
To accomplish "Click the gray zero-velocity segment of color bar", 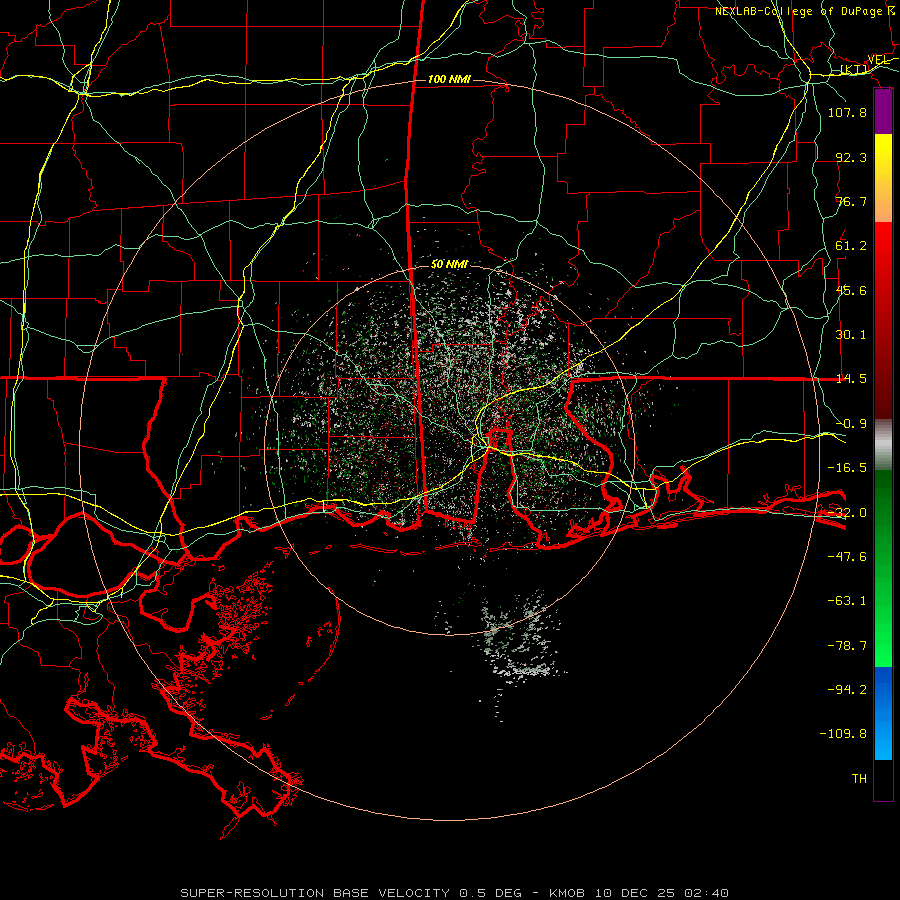I will coord(883,445).
